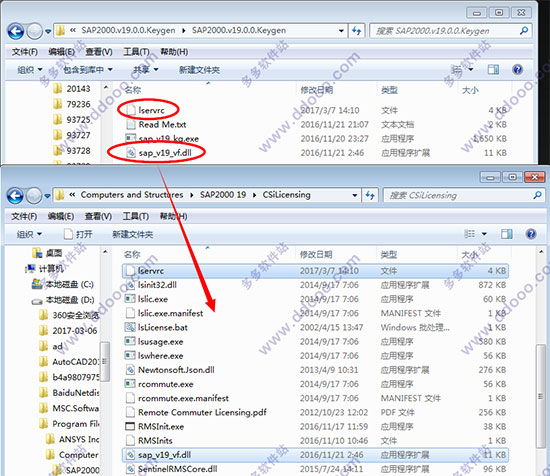The image size is (550, 476).
Task: Click SAP2000 19 breadcrumb segment
Action: pos(223,195)
